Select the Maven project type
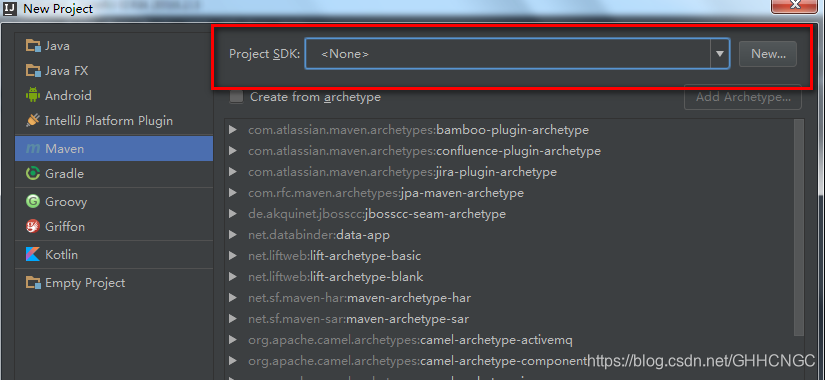 click(114, 149)
